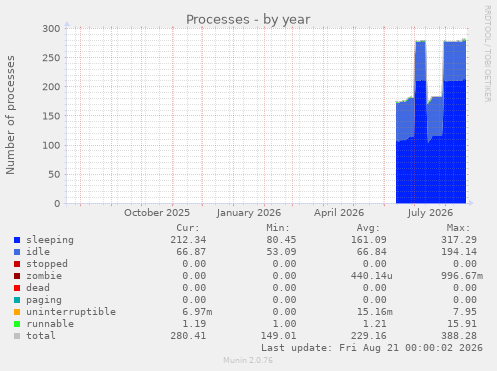
Task: Click the 'Last update' timestamp line
Action: [372, 348]
